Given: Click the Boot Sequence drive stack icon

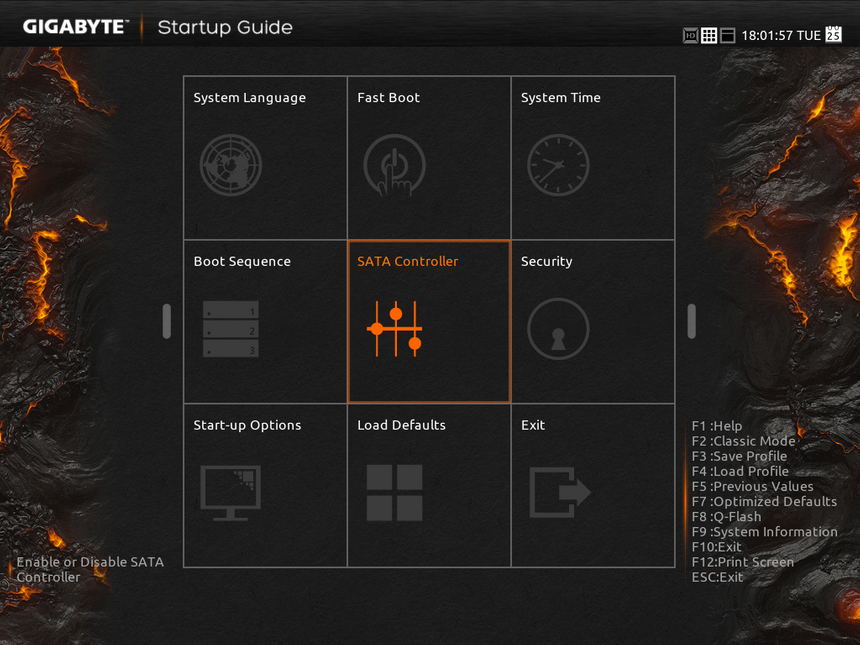Looking at the screenshot, I should pyautogui.click(x=230, y=329).
